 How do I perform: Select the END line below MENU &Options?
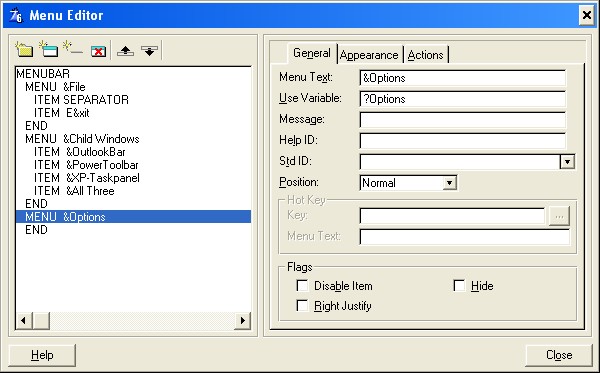[x=36, y=230]
